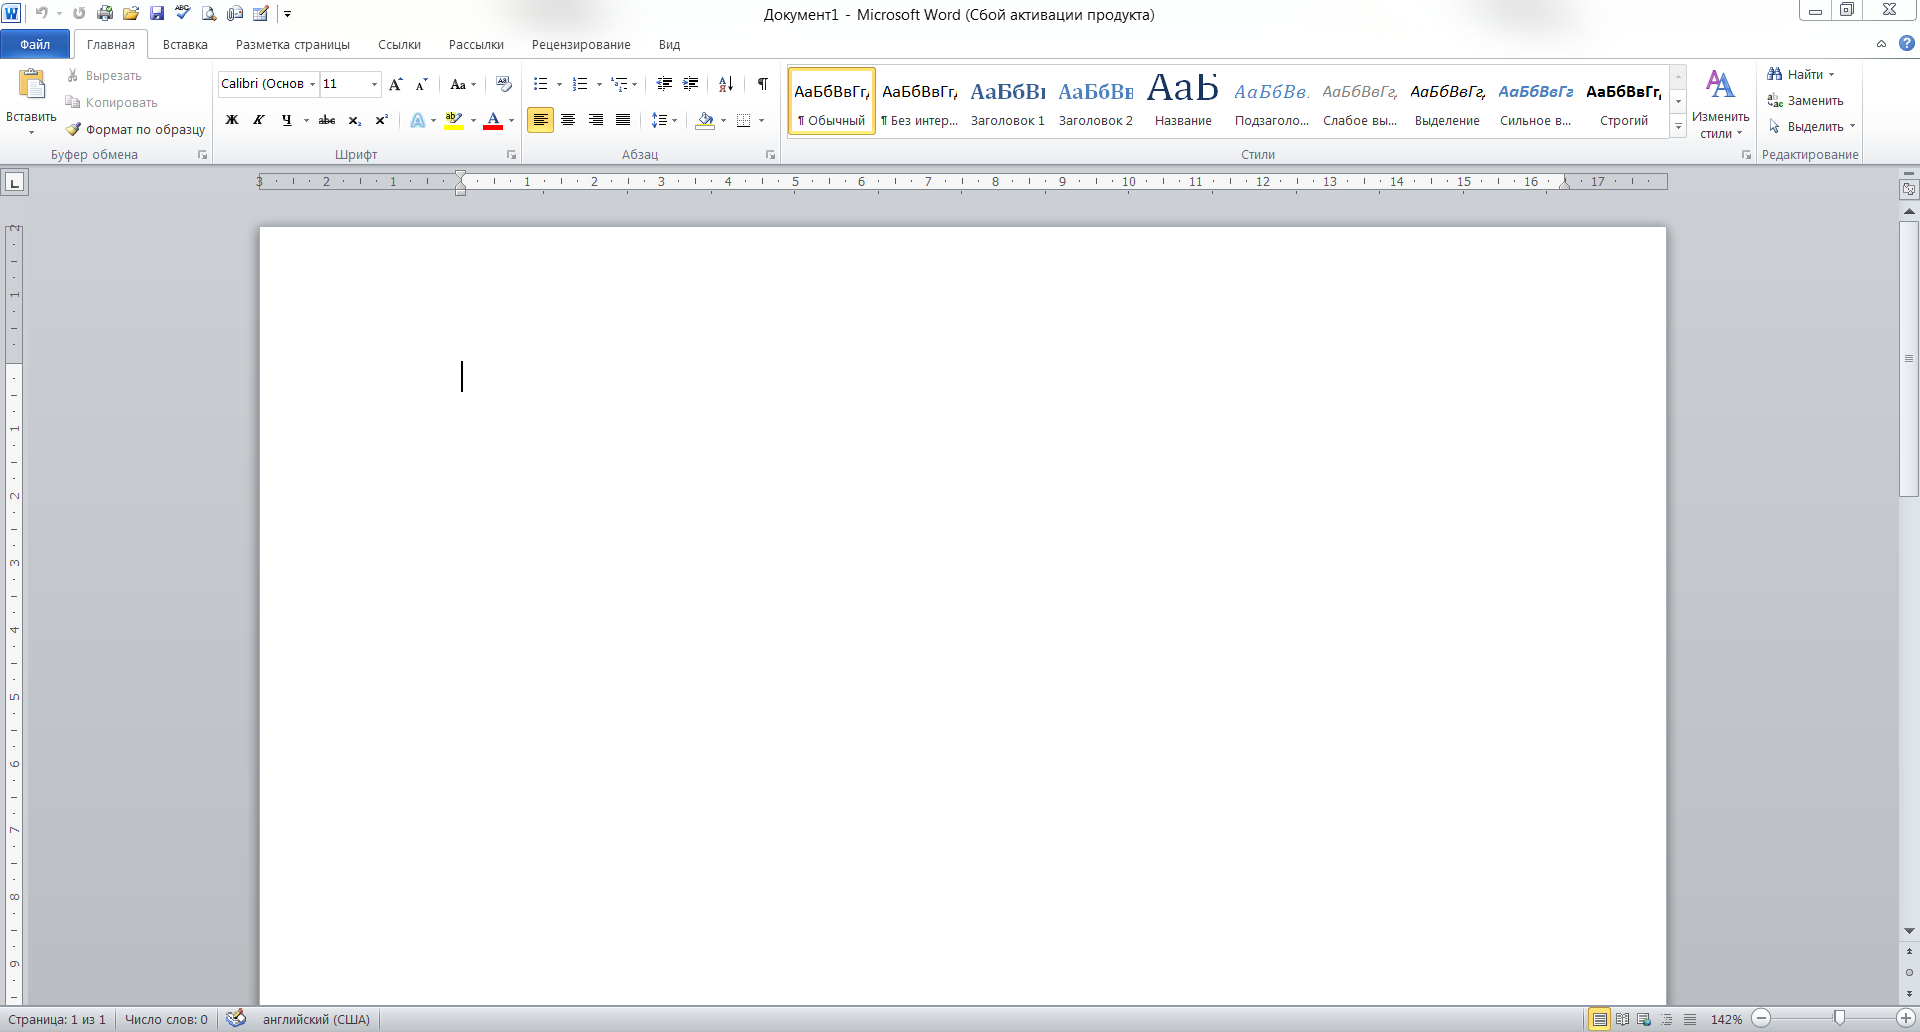
Task: Click the Undo icon in quick access toolbar
Action: click(x=41, y=14)
